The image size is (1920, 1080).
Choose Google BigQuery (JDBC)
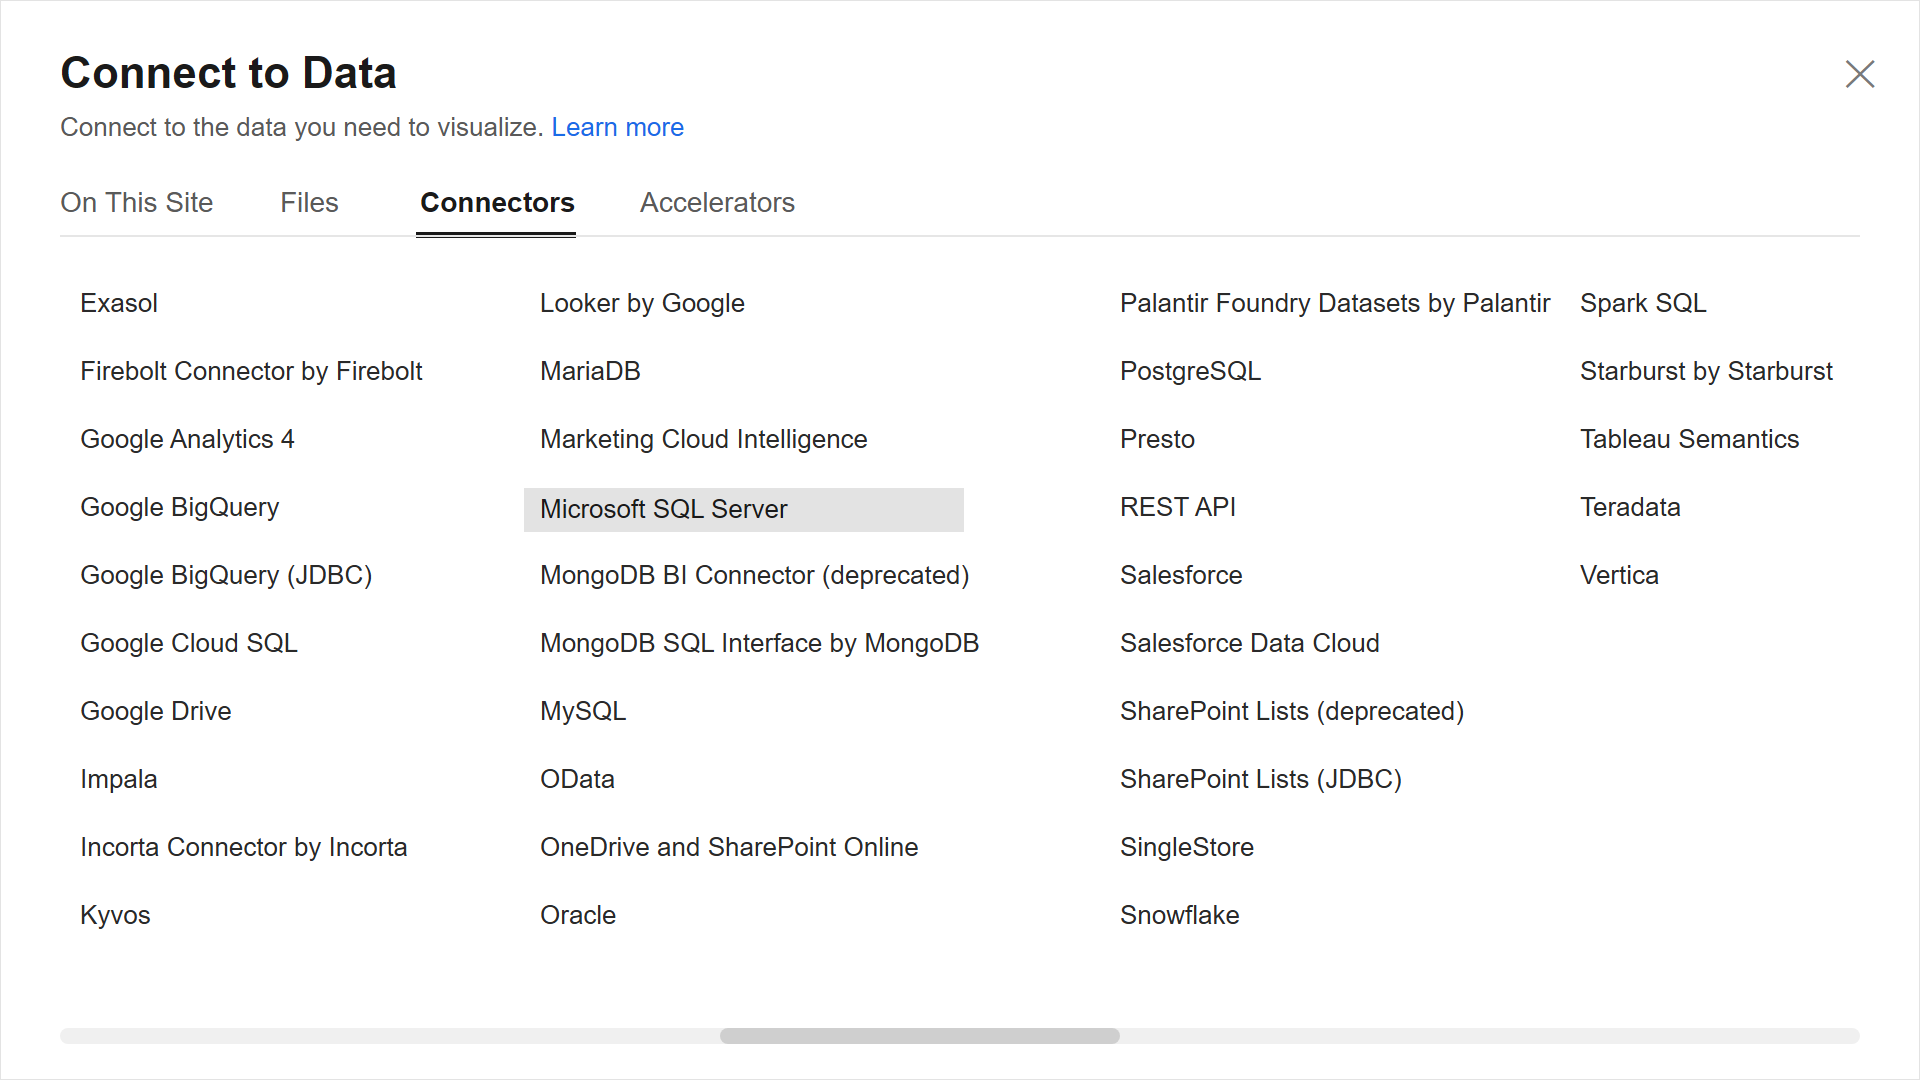point(226,575)
